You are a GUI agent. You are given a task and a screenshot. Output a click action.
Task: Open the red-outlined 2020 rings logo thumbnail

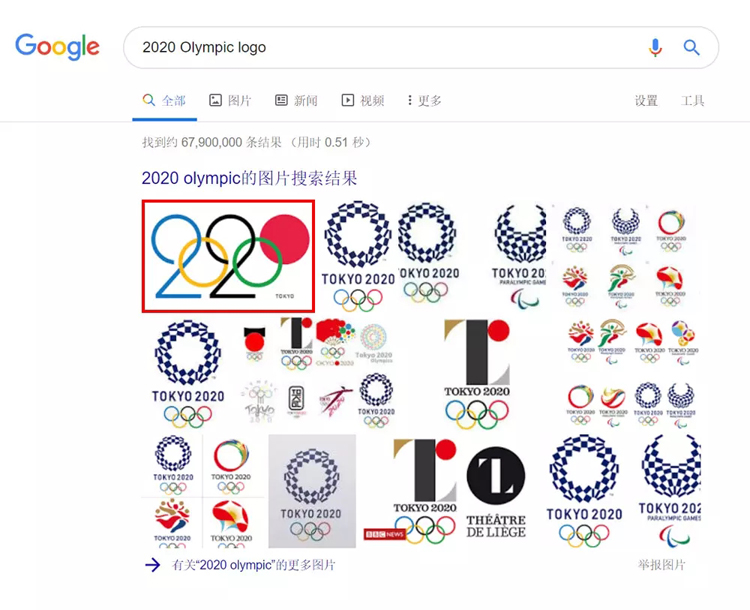point(228,255)
